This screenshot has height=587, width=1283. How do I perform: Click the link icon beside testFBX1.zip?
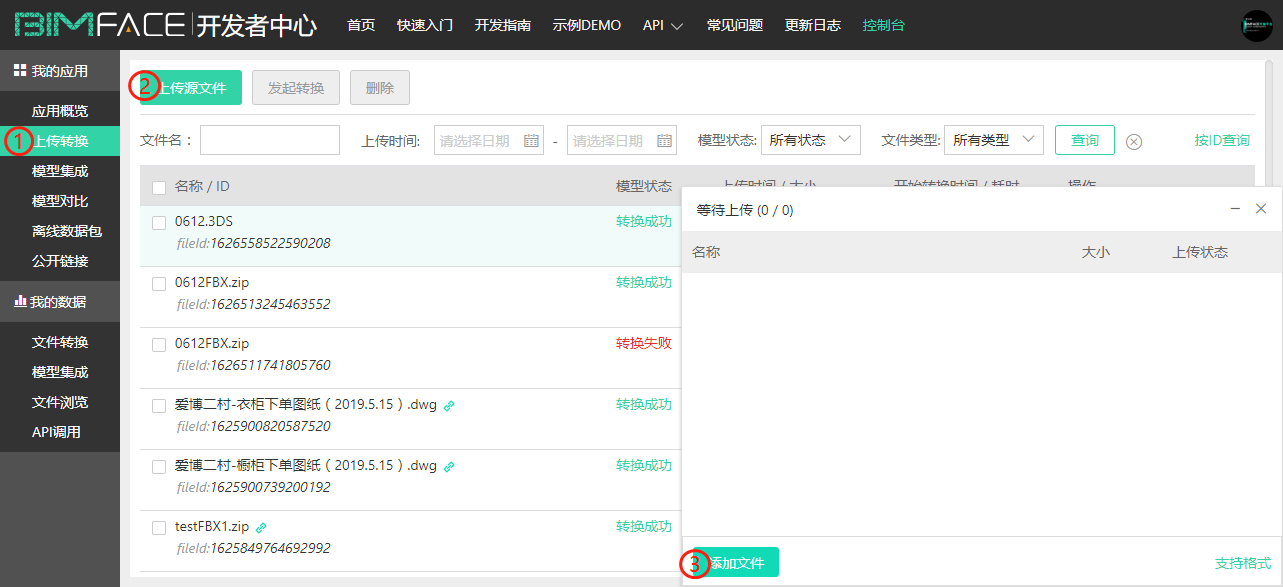[261, 527]
